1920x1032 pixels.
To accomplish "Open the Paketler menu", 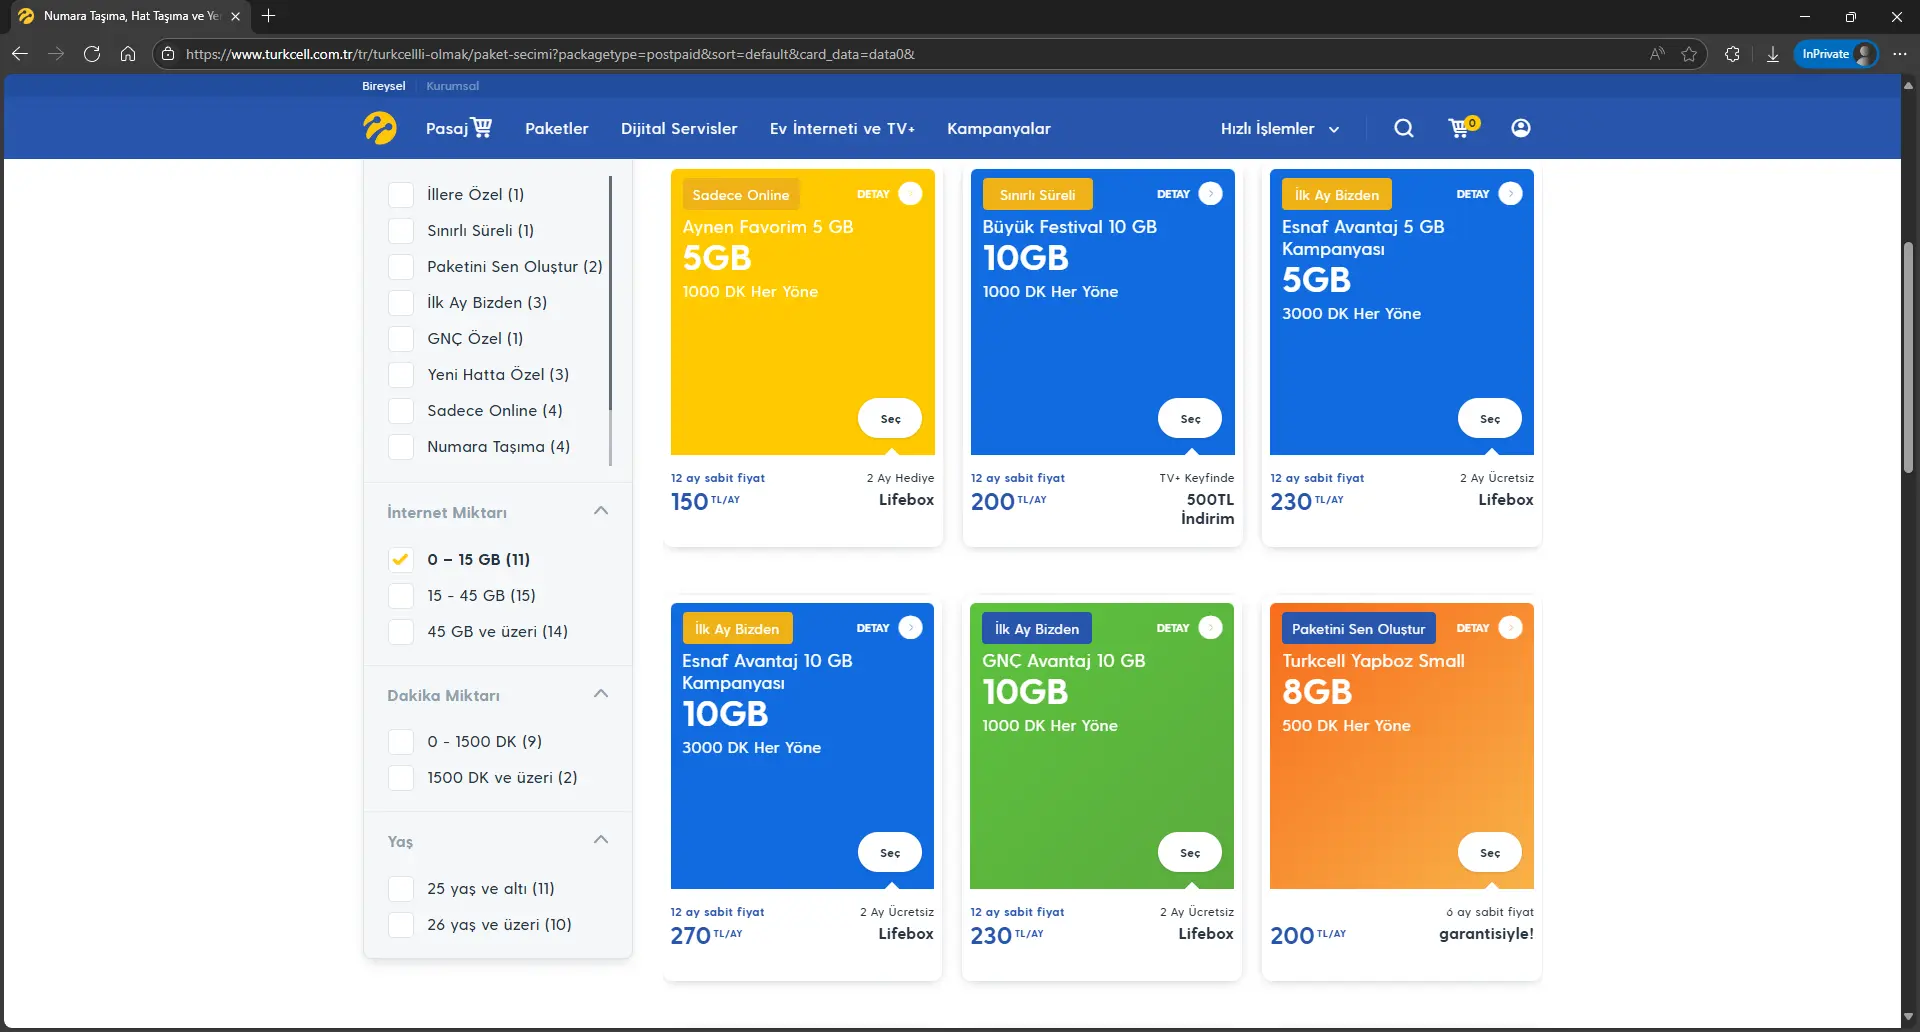I will 557,129.
